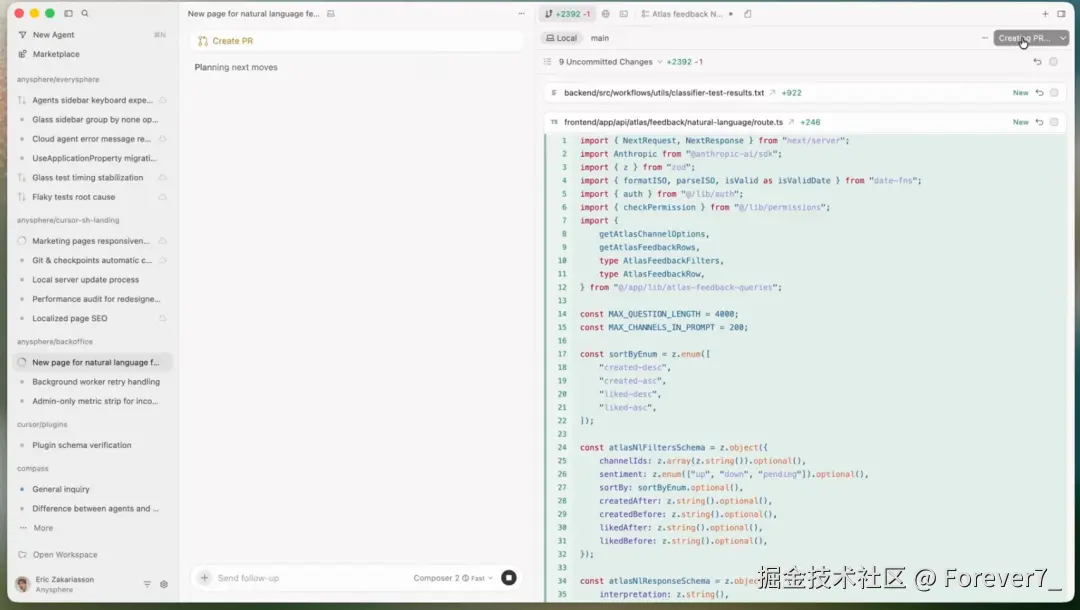Open the terminal panel tab icon
Image resolution: width=1080 pixels, height=610 pixels.
click(x=623, y=14)
